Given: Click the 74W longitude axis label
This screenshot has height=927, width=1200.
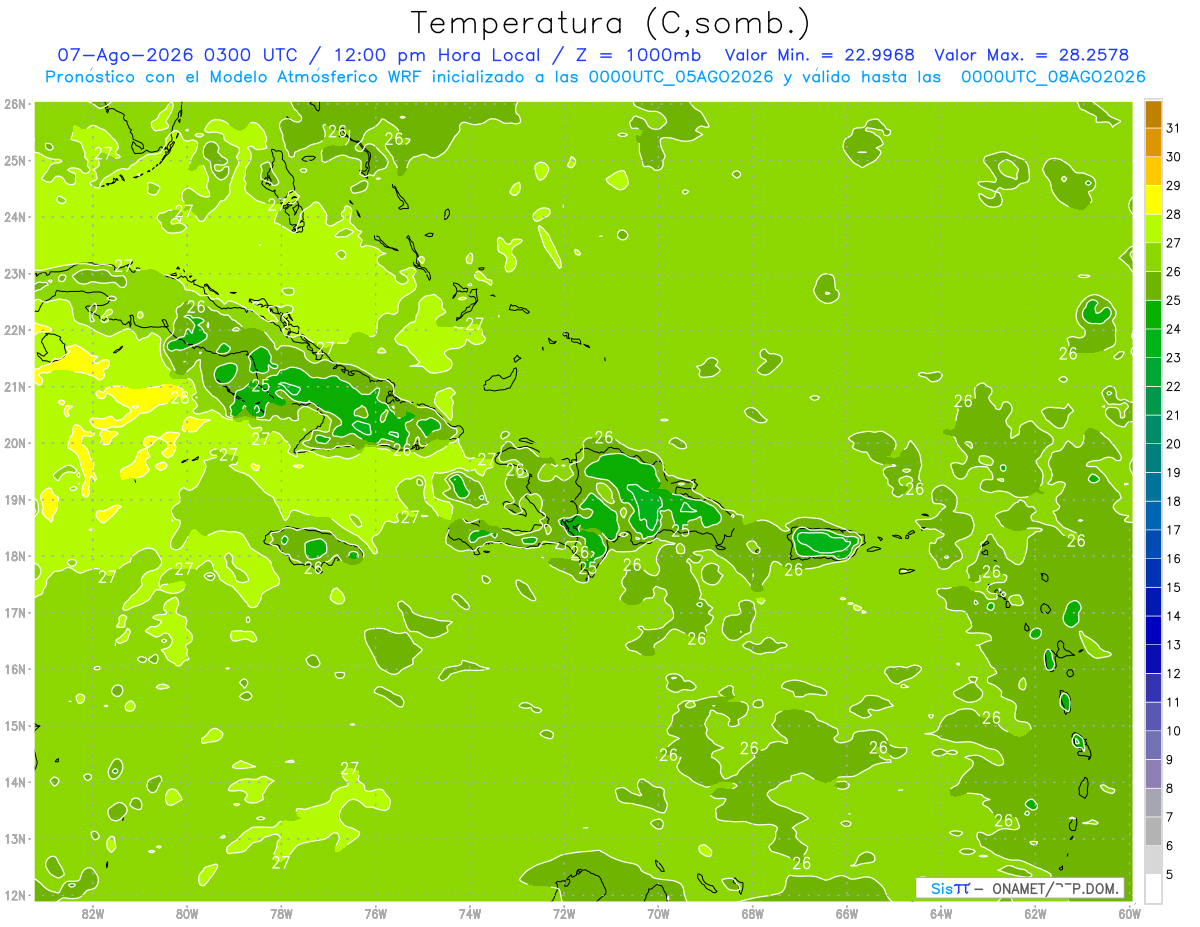Looking at the screenshot, I should pos(469,912).
